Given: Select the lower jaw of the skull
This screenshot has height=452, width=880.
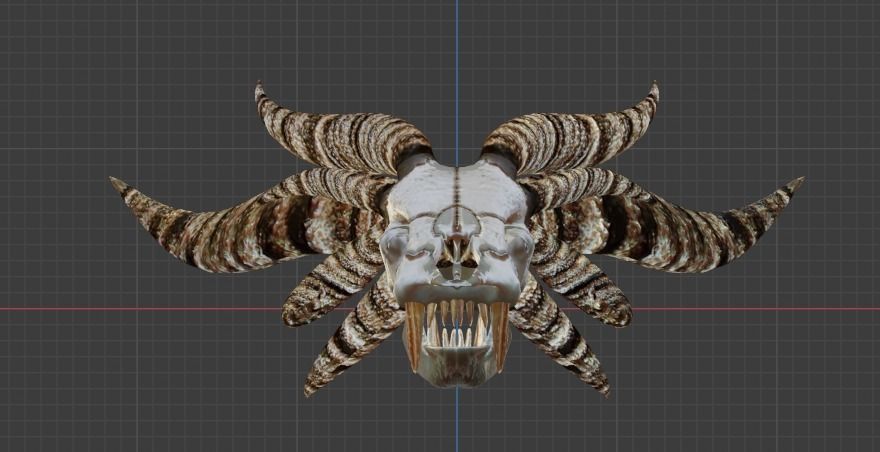Looking at the screenshot, I should [456, 366].
